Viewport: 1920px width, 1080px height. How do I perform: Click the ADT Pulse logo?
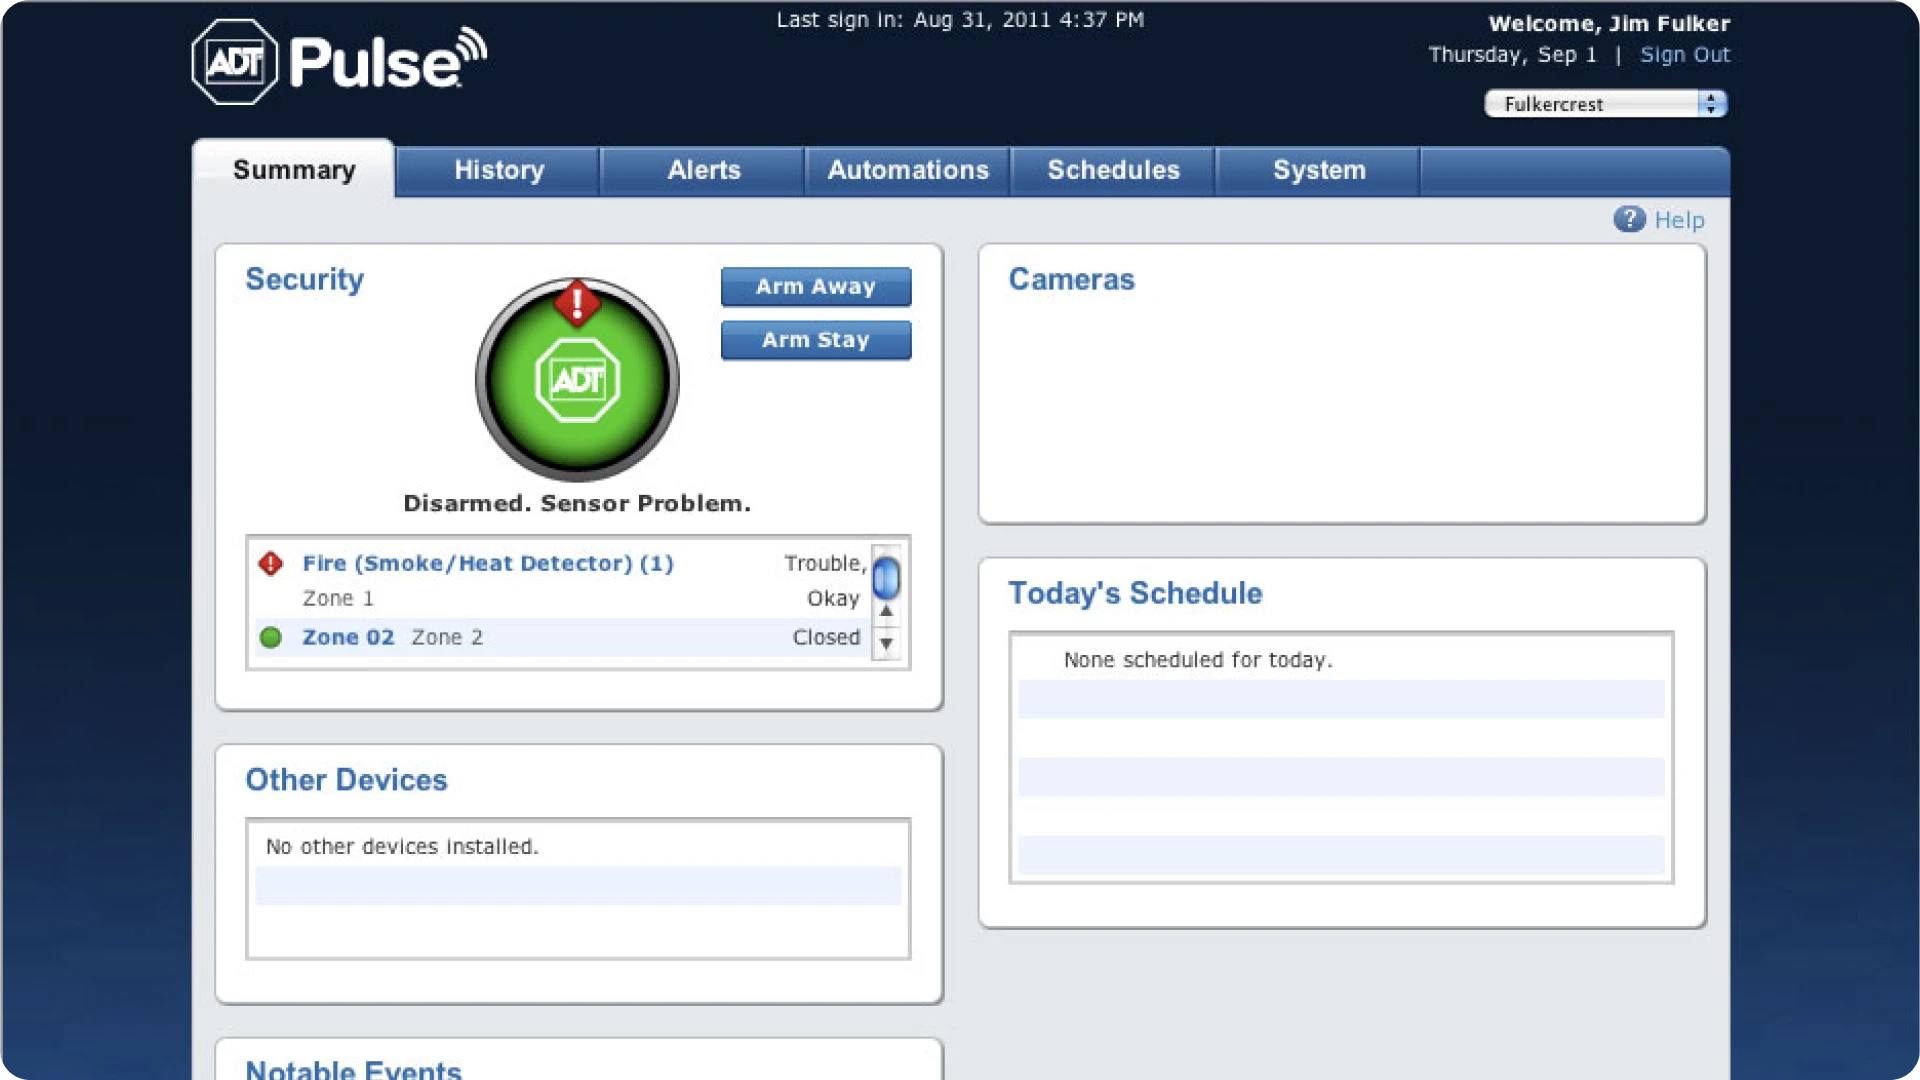pos(339,62)
